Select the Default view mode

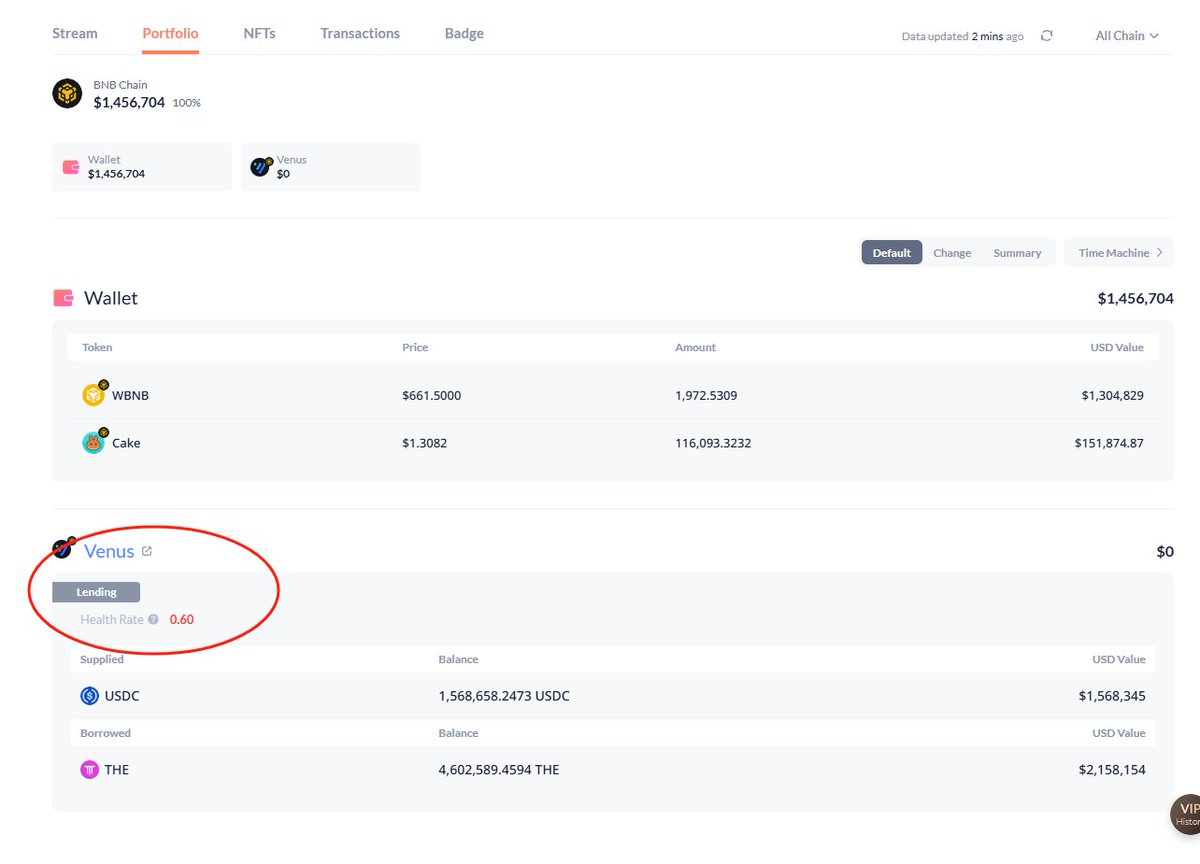coord(892,253)
